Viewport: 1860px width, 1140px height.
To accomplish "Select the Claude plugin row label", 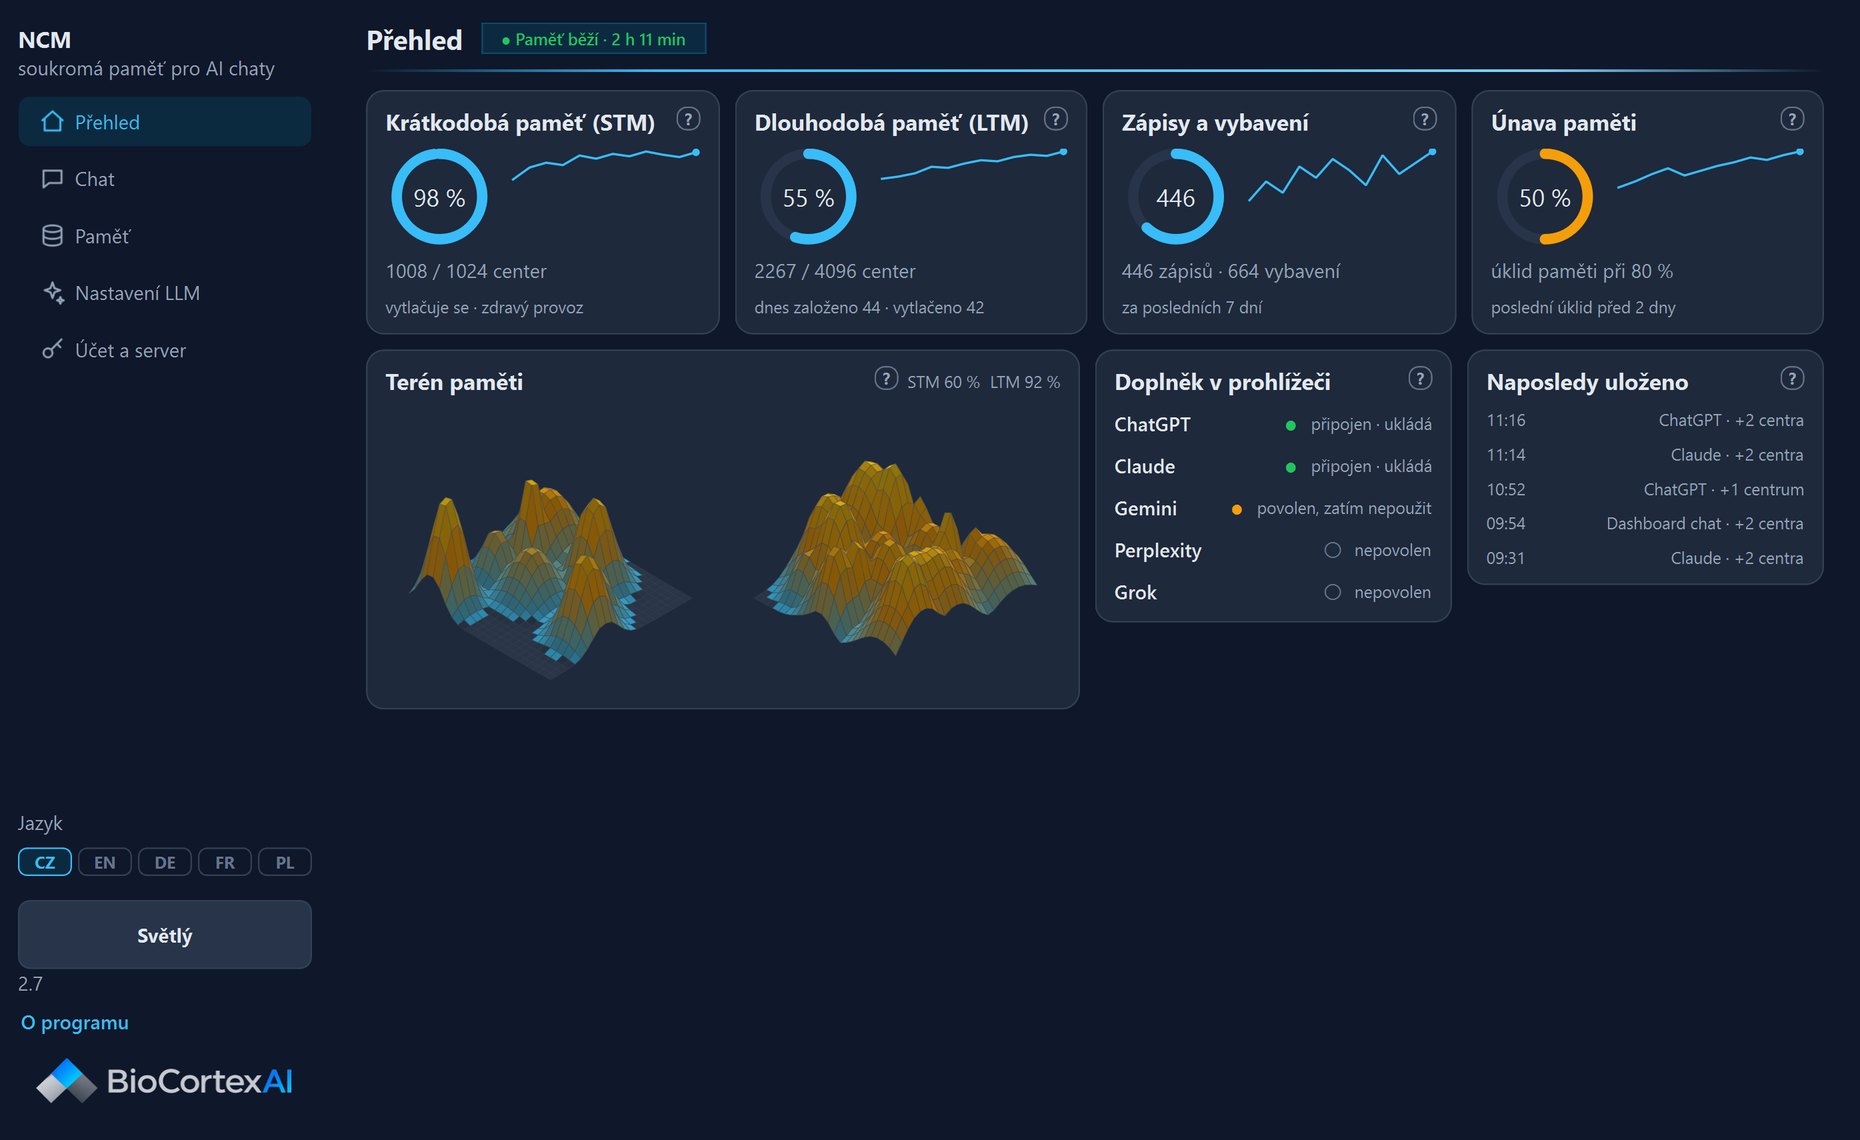I will (x=1145, y=467).
